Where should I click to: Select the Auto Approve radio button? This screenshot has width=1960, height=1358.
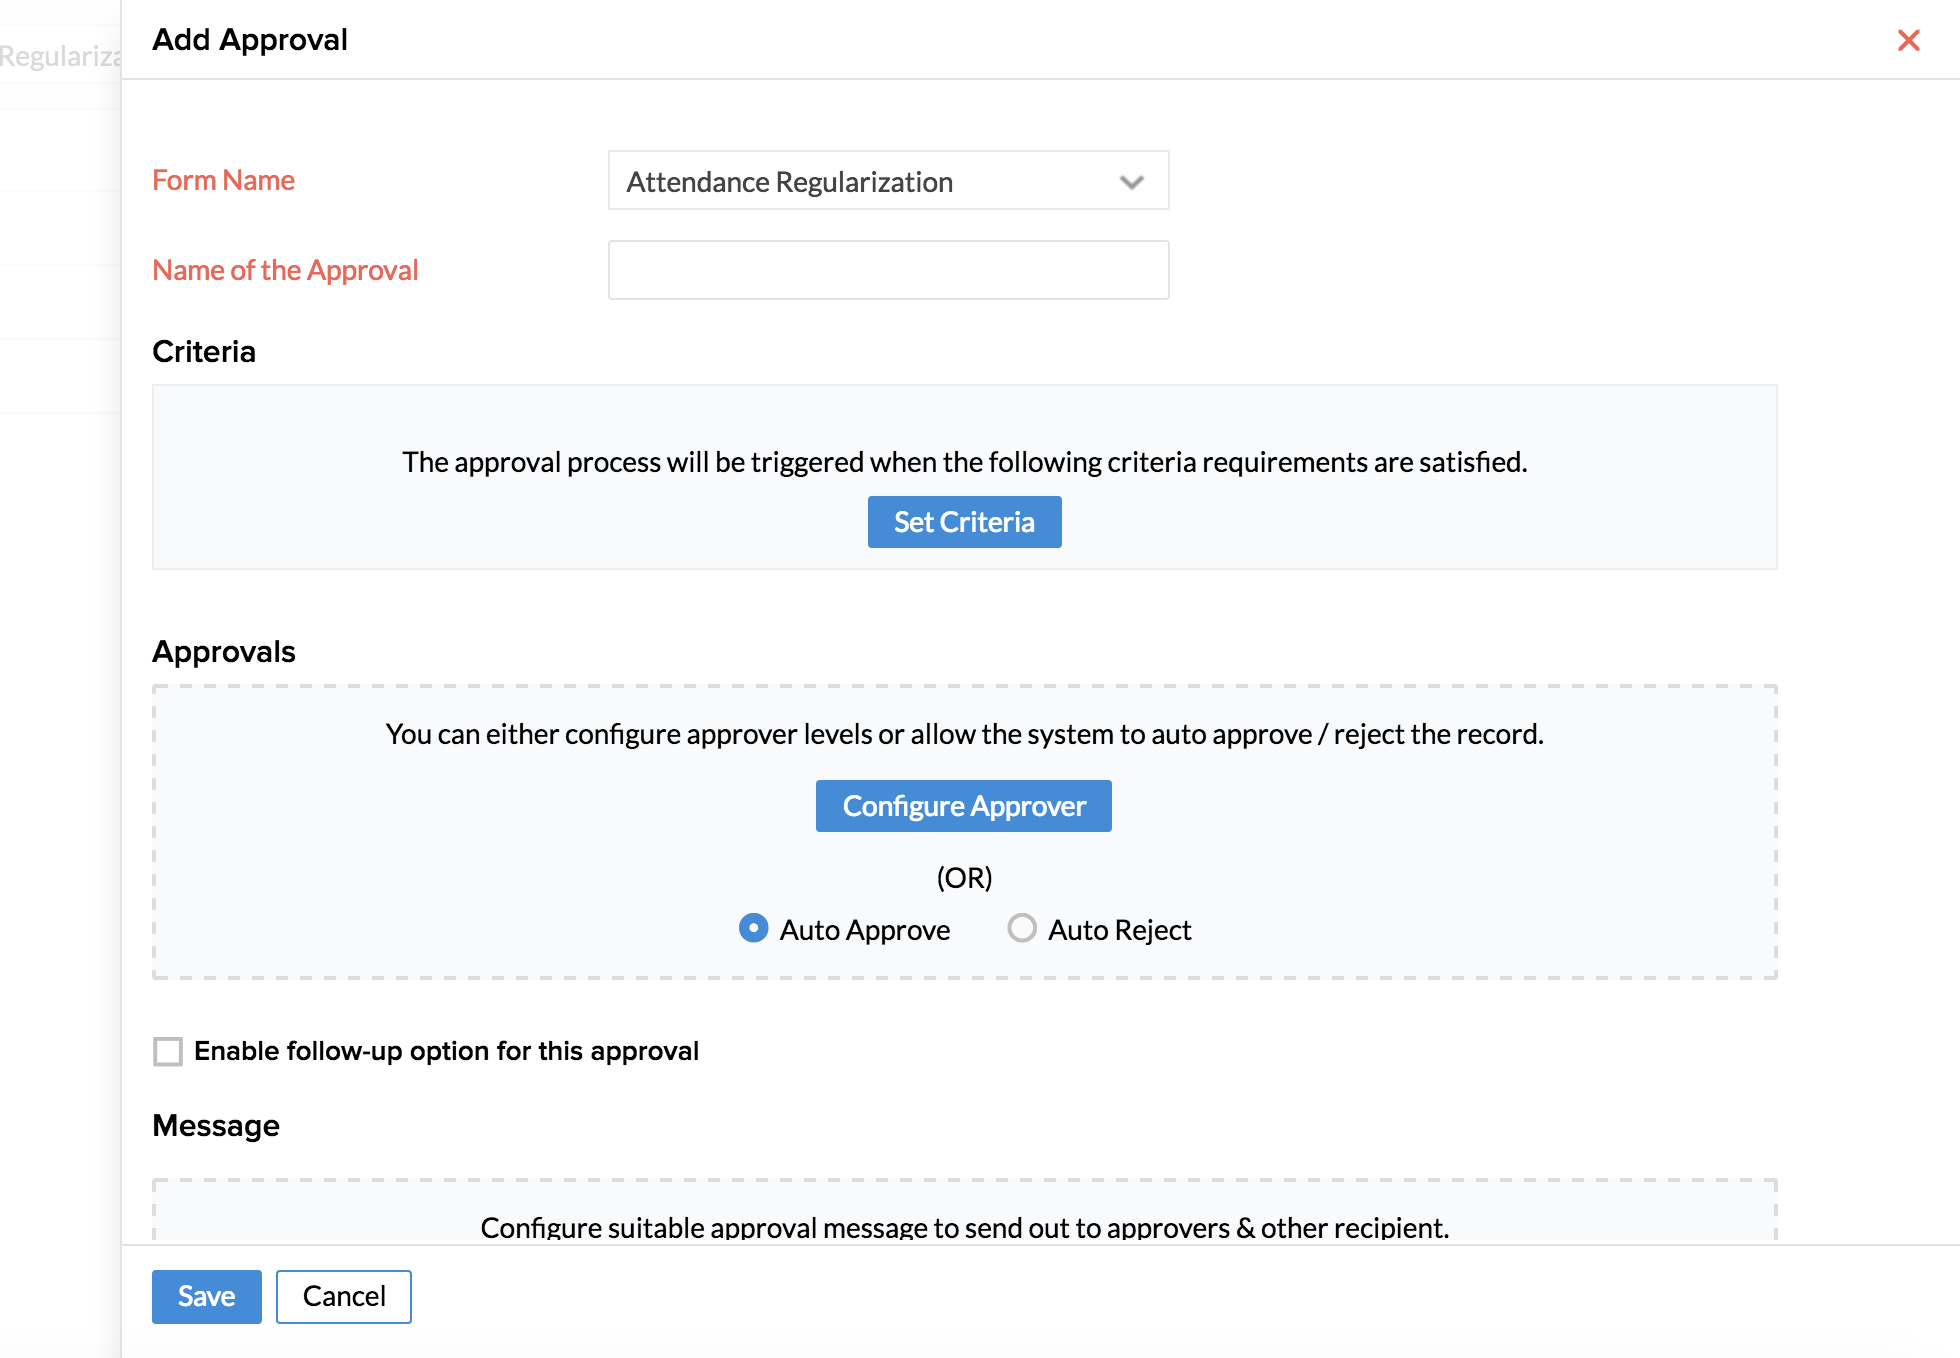753,929
